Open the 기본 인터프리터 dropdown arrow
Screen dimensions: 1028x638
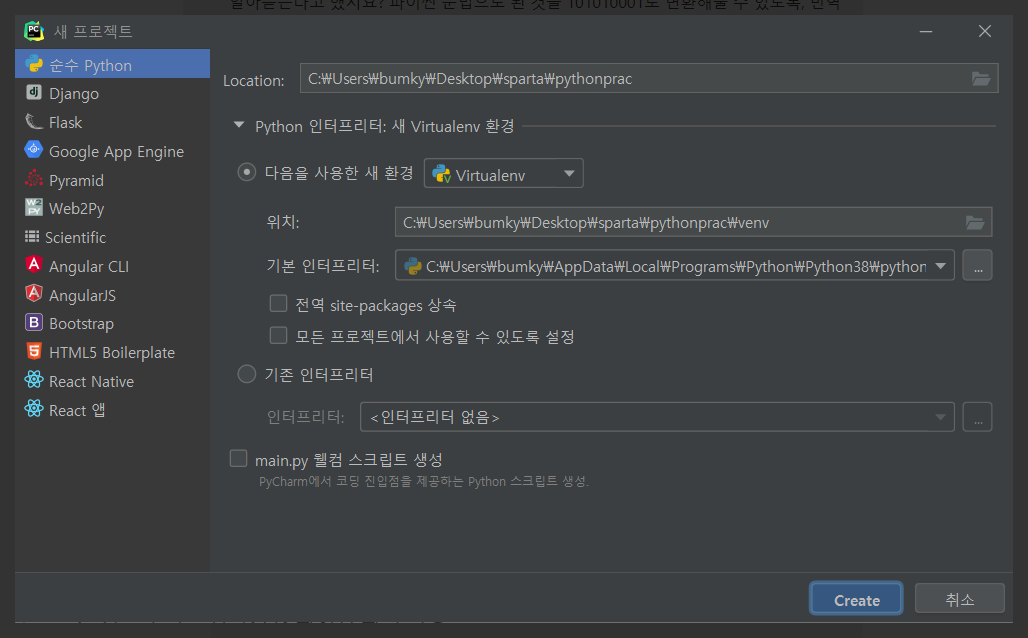pyautogui.click(x=941, y=266)
